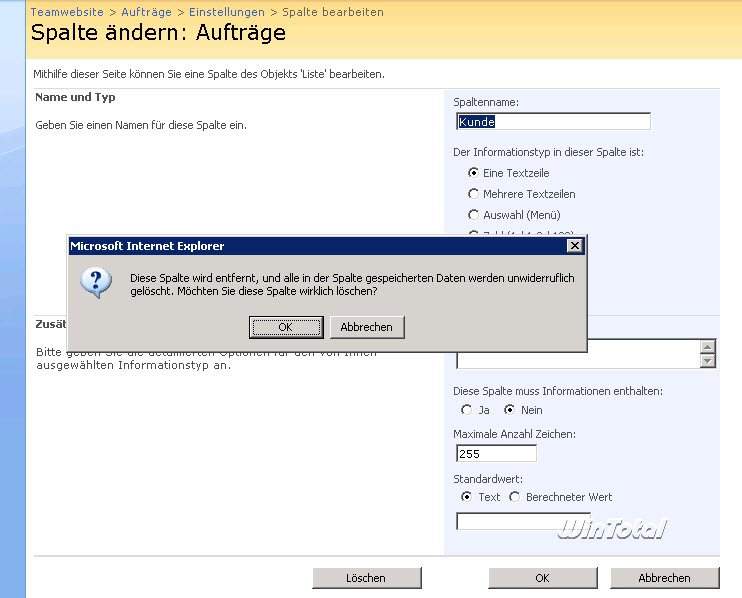Image resolution: width=742 pixels, height=598 pixels.
Task: Close the Microsoft Internet Explorer dialog
Action: pyautogui.click(x=574, y=245)
